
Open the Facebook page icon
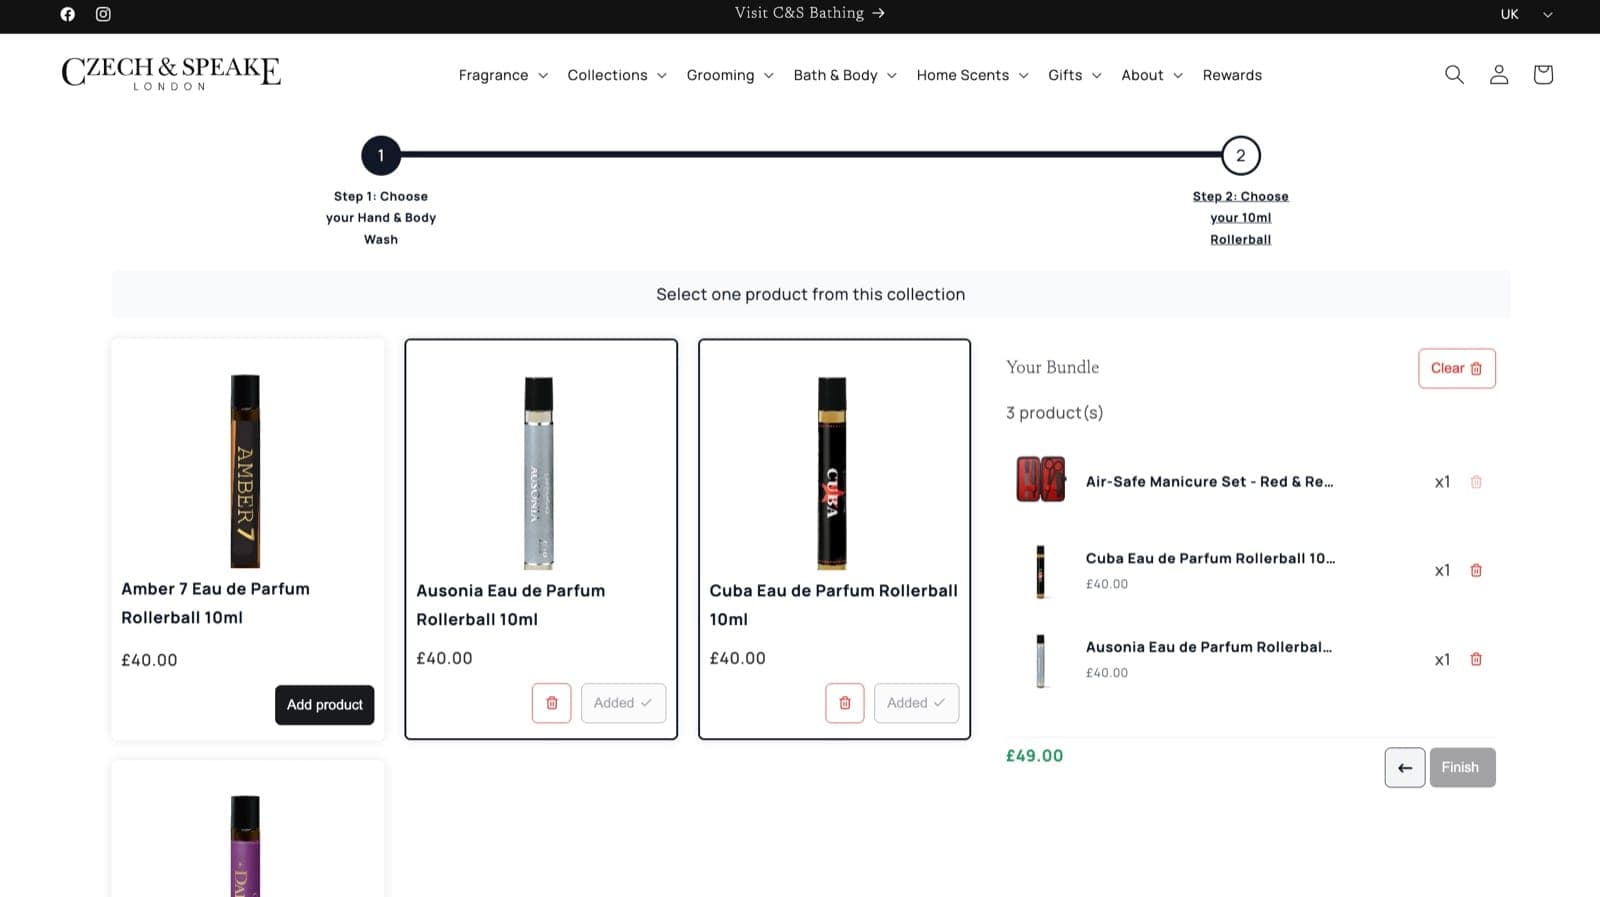tap(68, 14)
